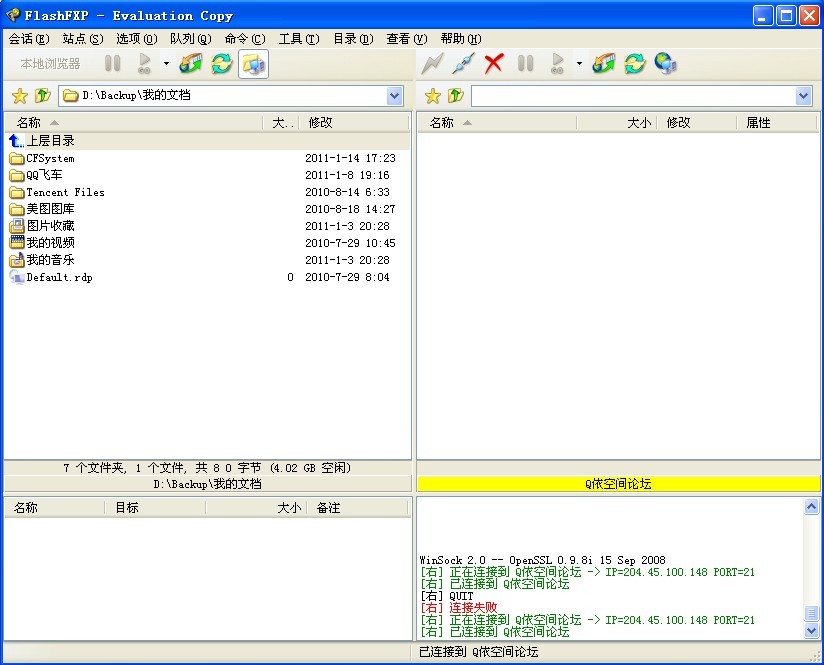Sort remote files by 属性 column

[x=777, y=123]
